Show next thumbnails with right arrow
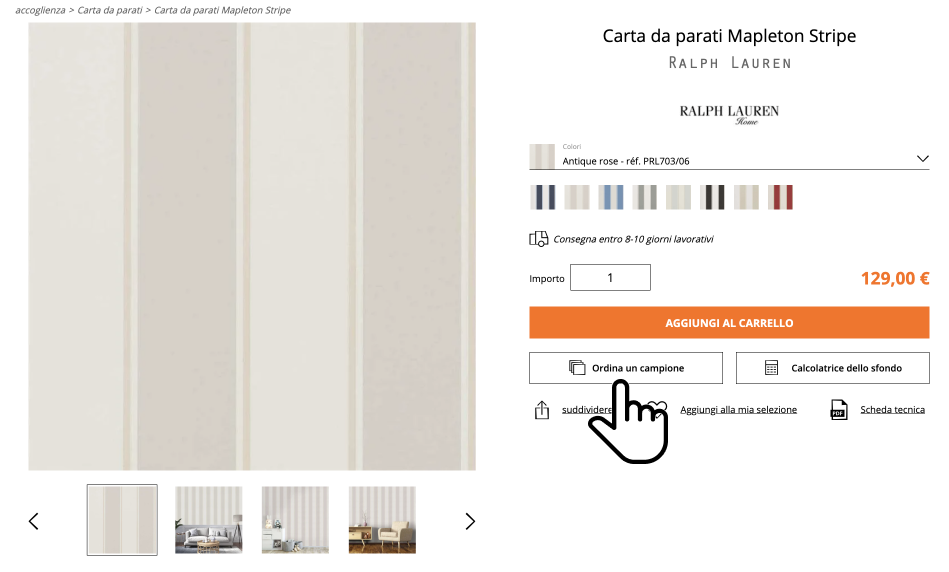The height and width of the screenshot is (572, 949). [x=470, y=521]
